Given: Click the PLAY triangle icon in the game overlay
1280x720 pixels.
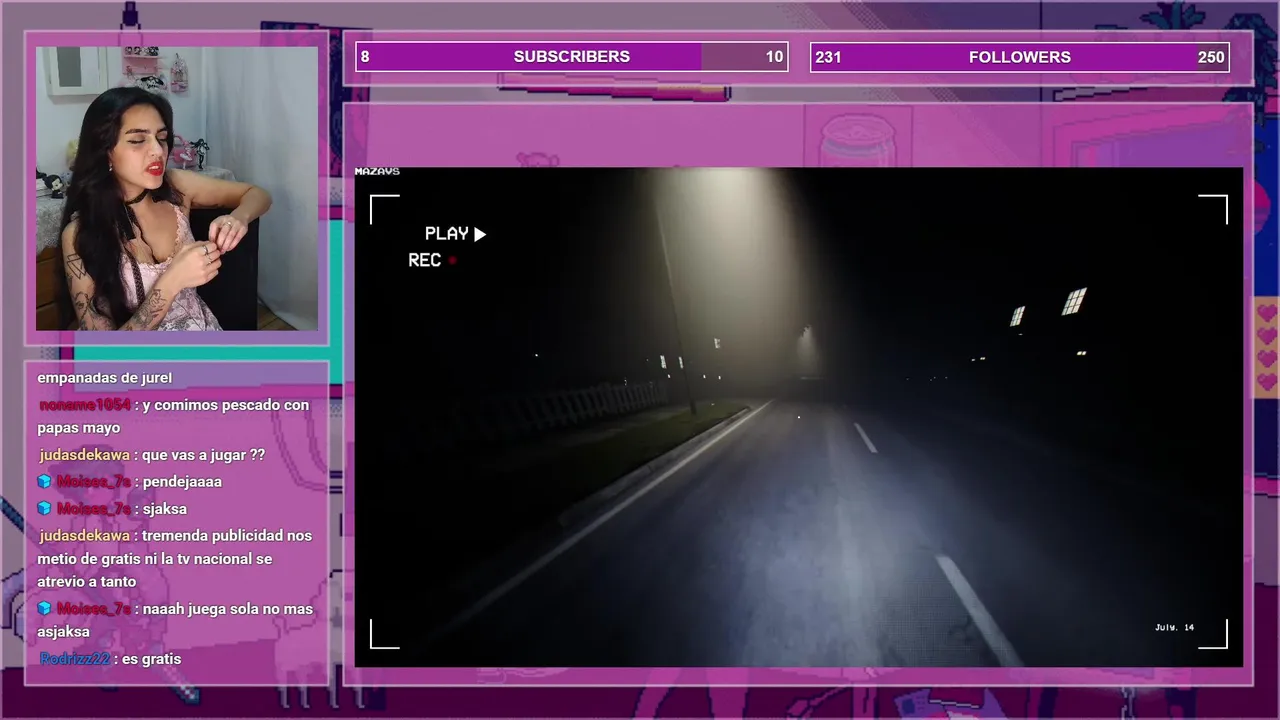Looking at the screenshot, I should click(x=480, y=234).
